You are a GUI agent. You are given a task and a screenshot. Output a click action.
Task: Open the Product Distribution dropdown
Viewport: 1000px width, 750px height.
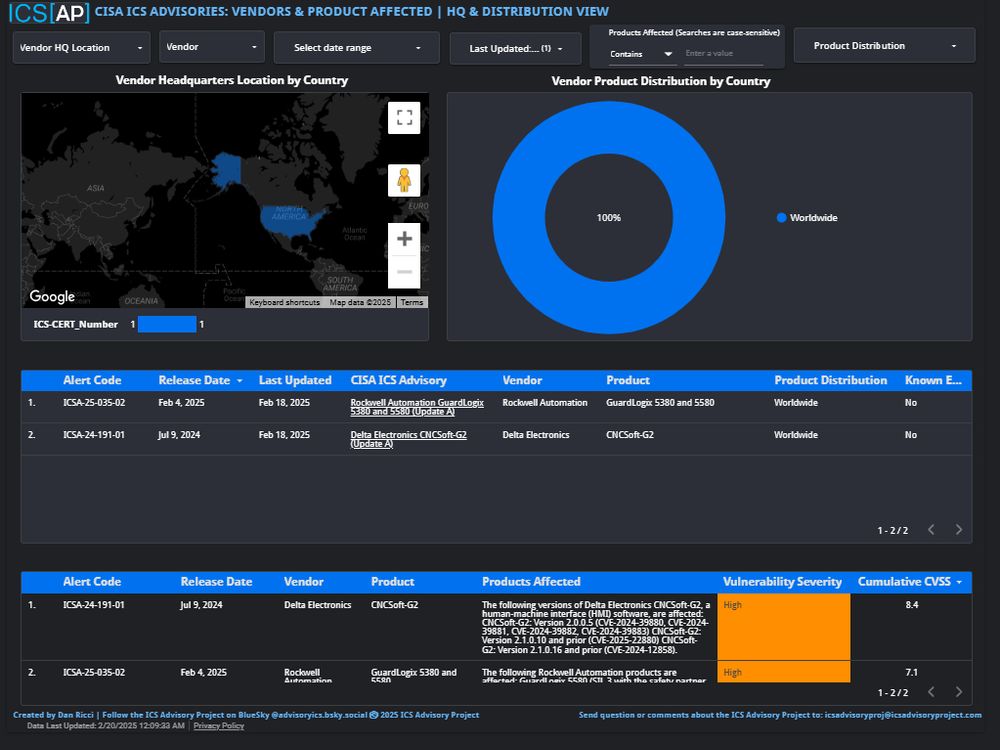coord(884,46)
